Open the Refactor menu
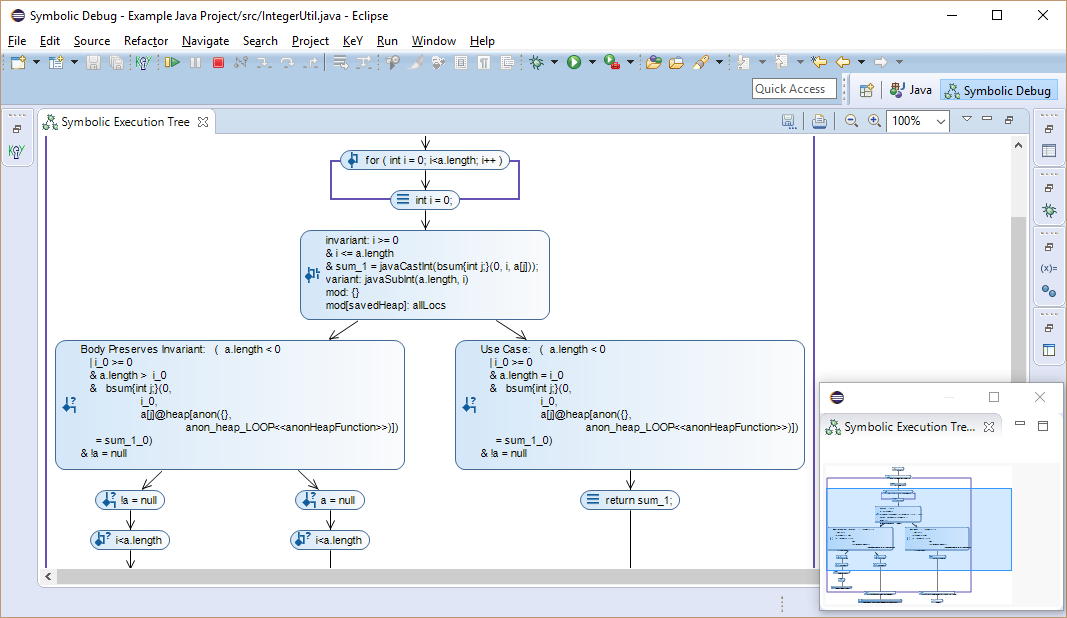 (x=146, y=41)
